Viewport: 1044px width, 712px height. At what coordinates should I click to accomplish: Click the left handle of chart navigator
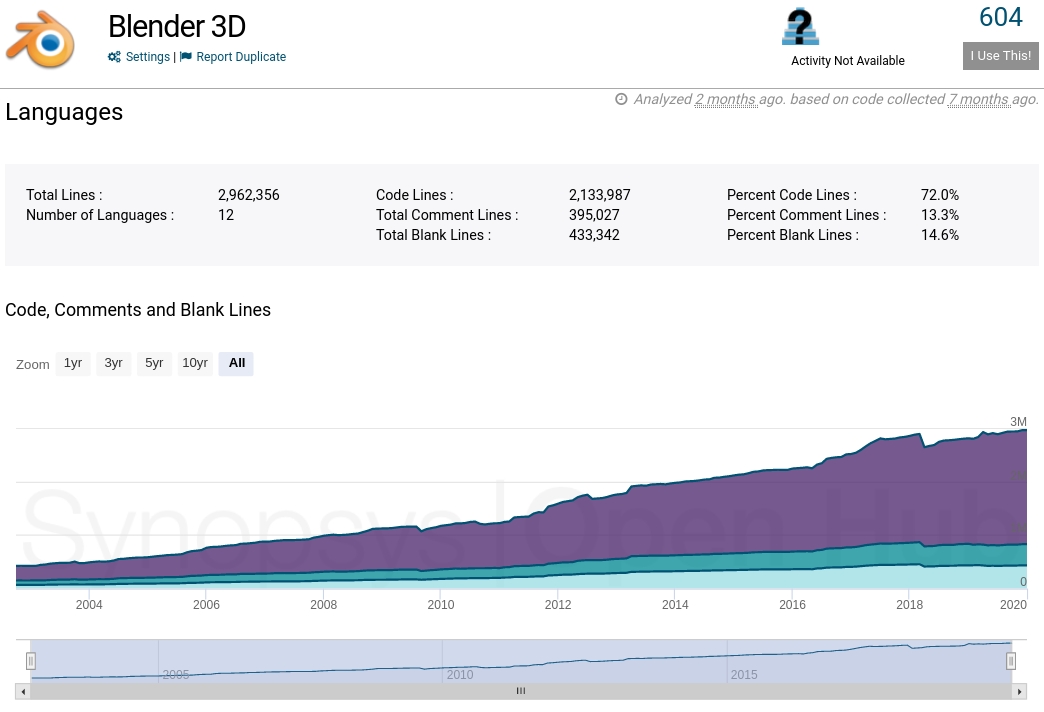pos(31,661)
